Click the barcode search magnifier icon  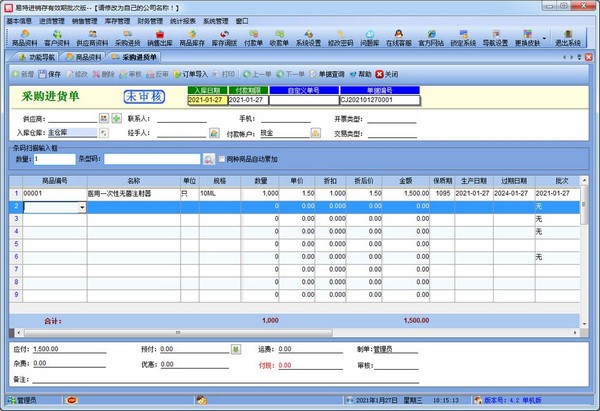point(209,159)
